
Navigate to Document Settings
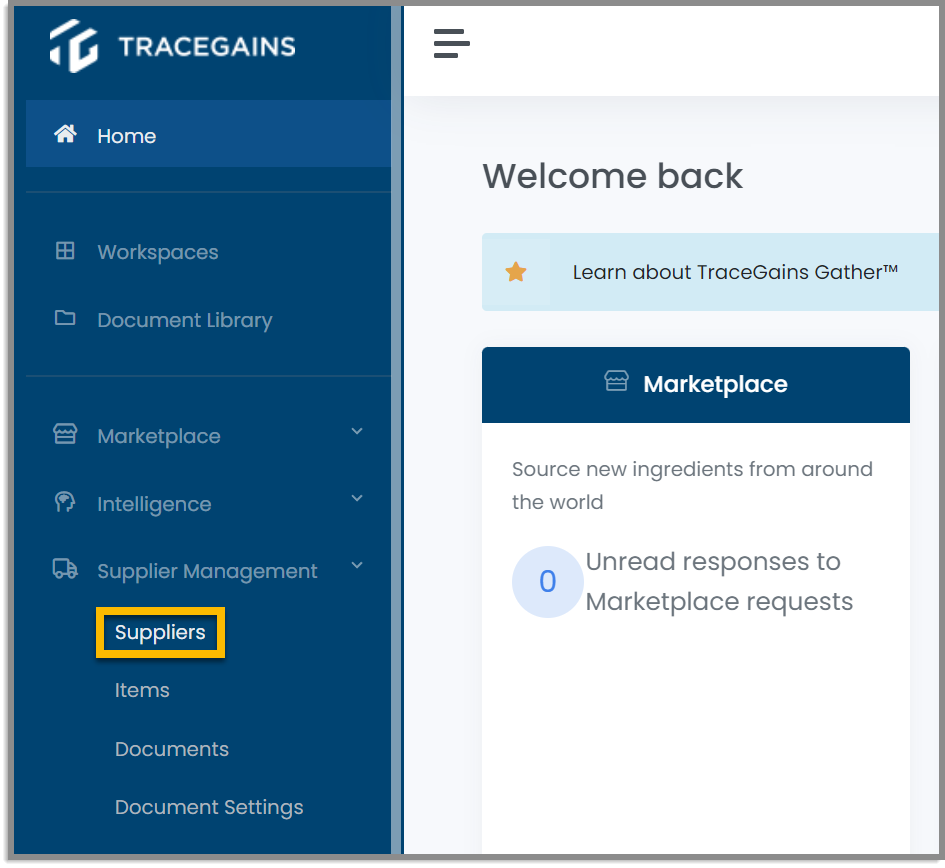[x=209, y=807]
